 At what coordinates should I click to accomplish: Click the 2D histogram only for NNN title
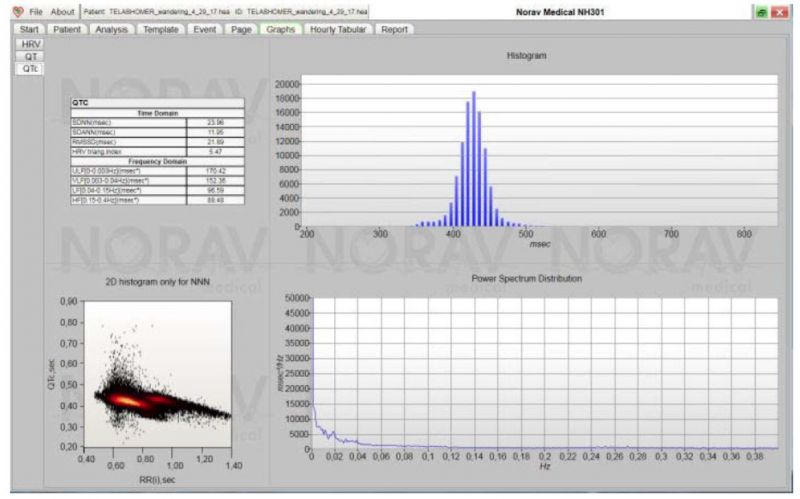(x=157, y=282)
